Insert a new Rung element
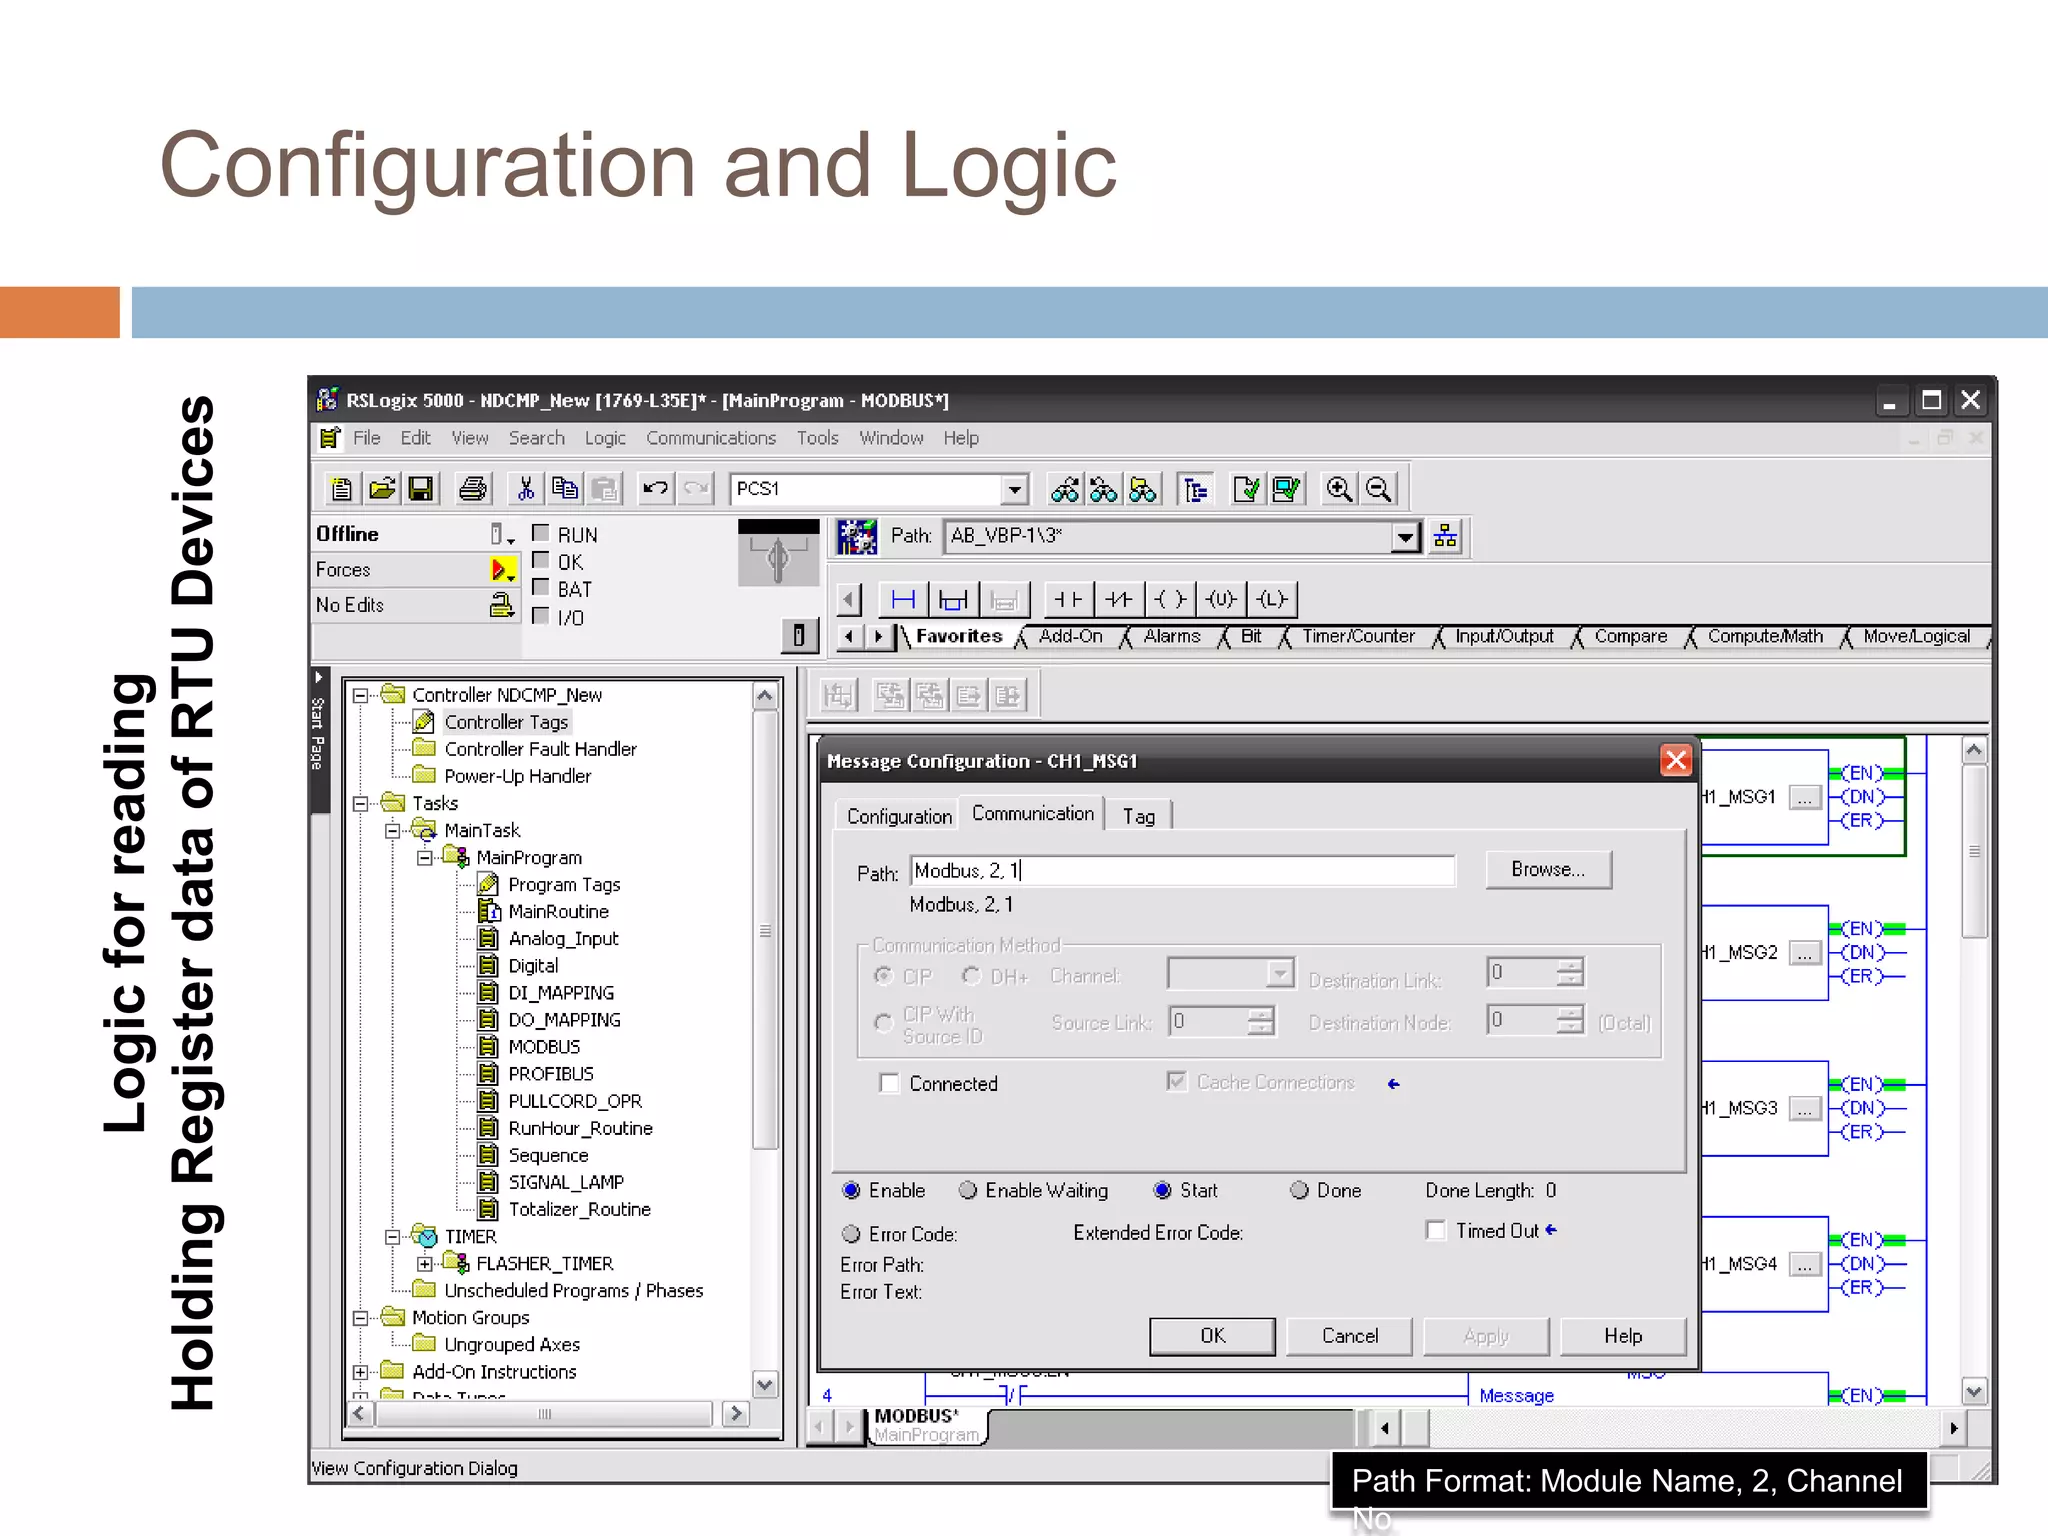This screenshot has width=2048, height=1536. [x=903, y=599]
